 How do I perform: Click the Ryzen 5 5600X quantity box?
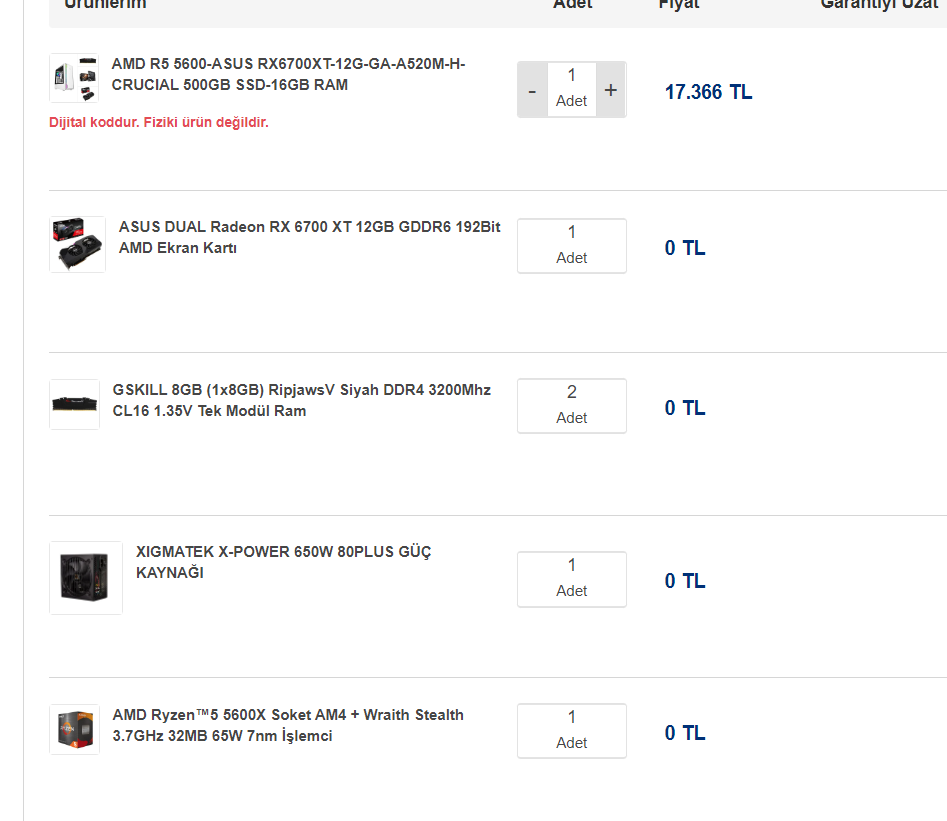(572, 730)
